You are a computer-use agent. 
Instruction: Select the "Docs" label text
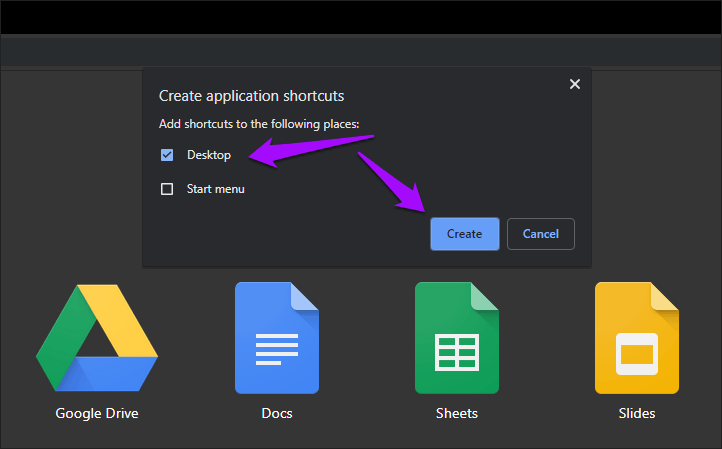277,413
